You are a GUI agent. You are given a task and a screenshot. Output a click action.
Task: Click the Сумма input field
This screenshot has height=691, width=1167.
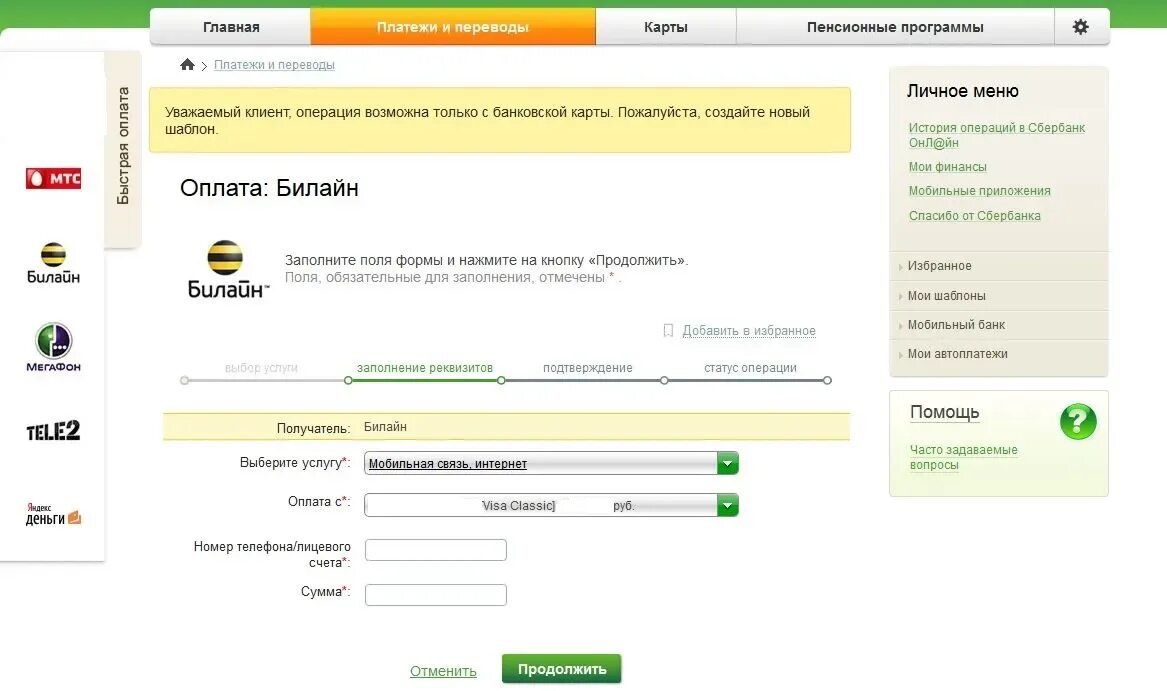(435, 594)
